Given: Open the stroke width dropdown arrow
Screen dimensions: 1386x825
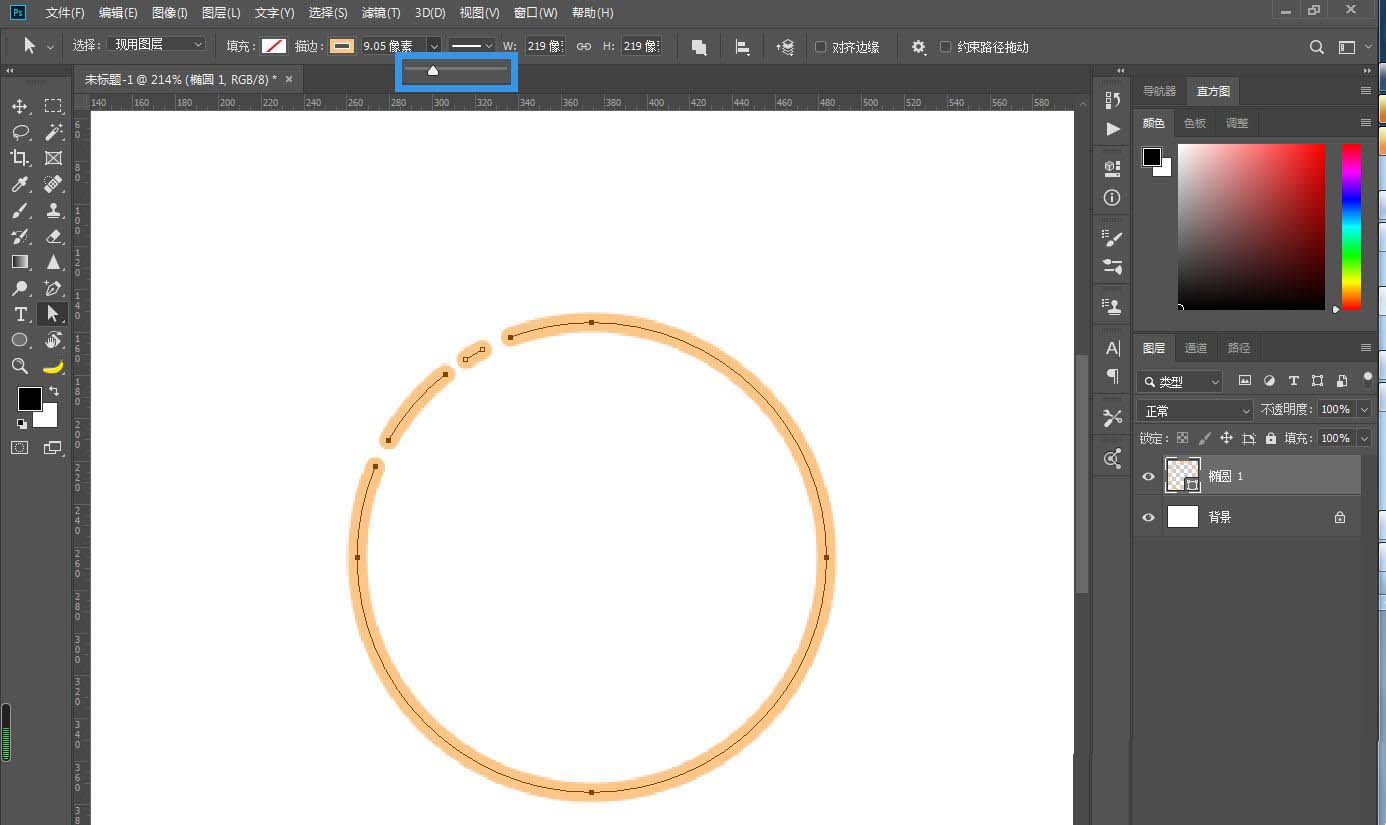Looking at the screenshot, I should click(434, 46).
